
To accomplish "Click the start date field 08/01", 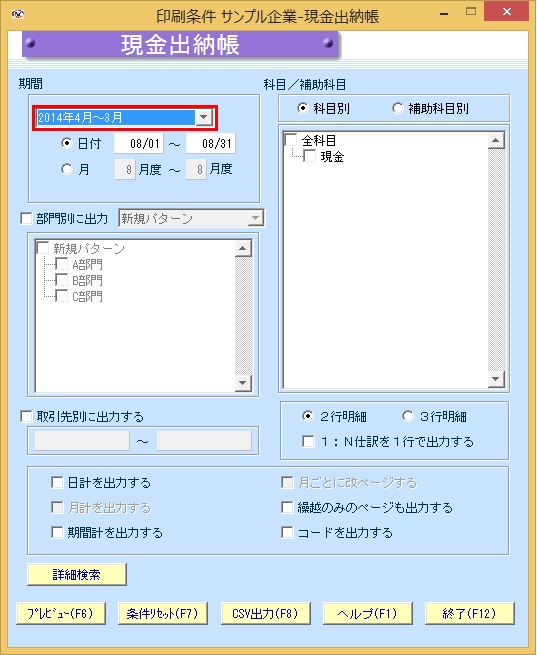I will click(x=139, y=144).
